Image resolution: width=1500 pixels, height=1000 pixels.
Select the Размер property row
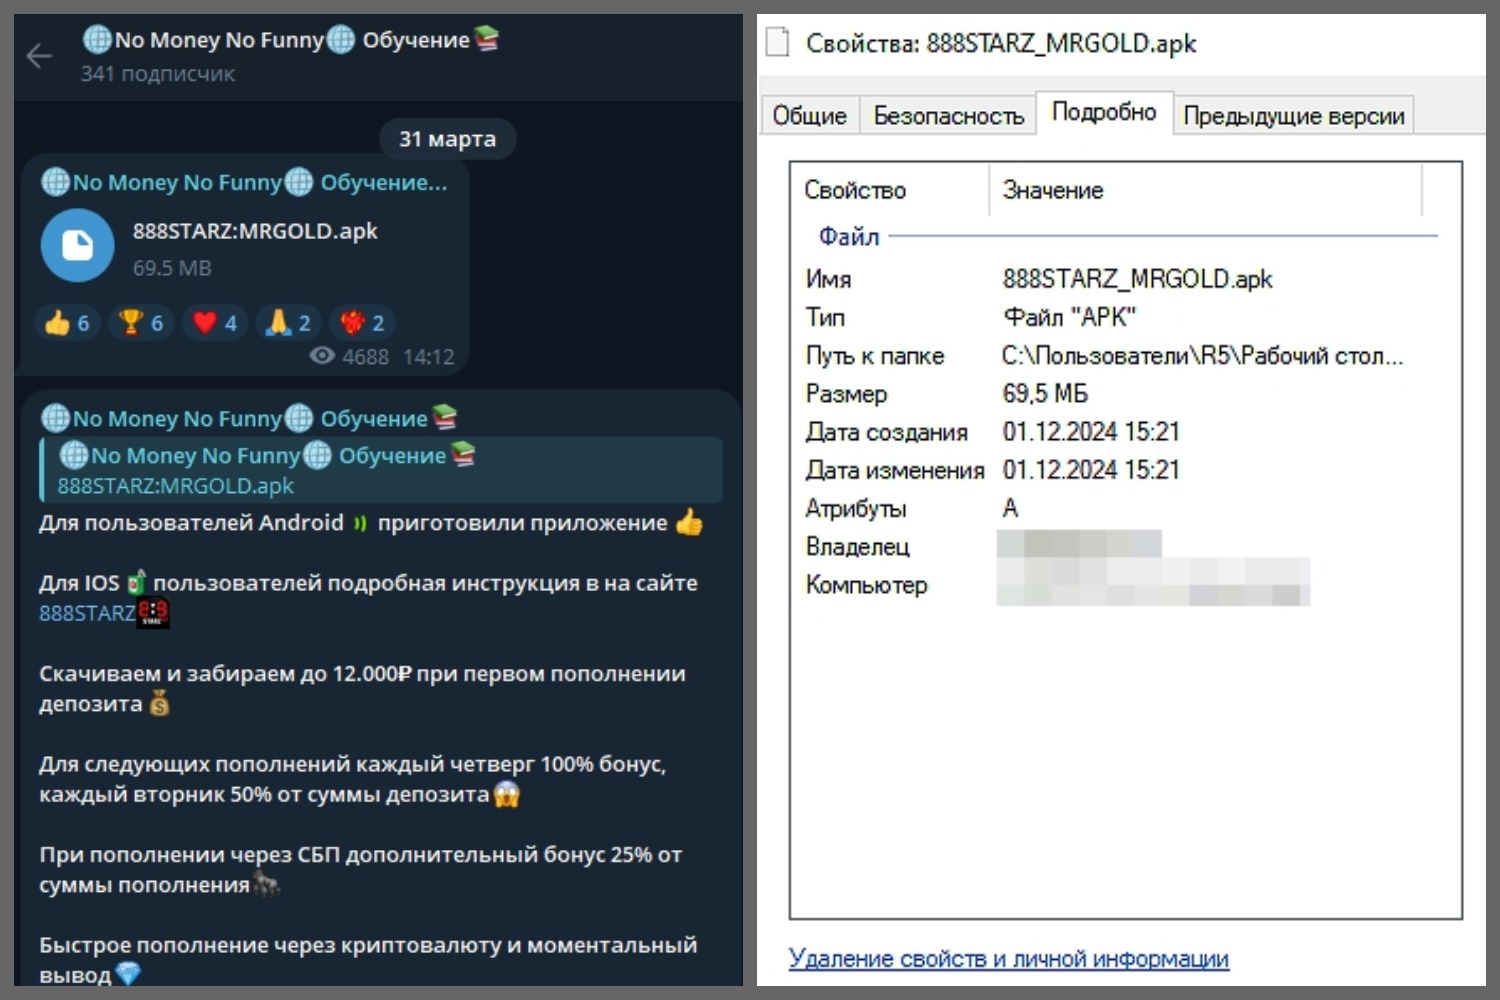[1044, 394]
